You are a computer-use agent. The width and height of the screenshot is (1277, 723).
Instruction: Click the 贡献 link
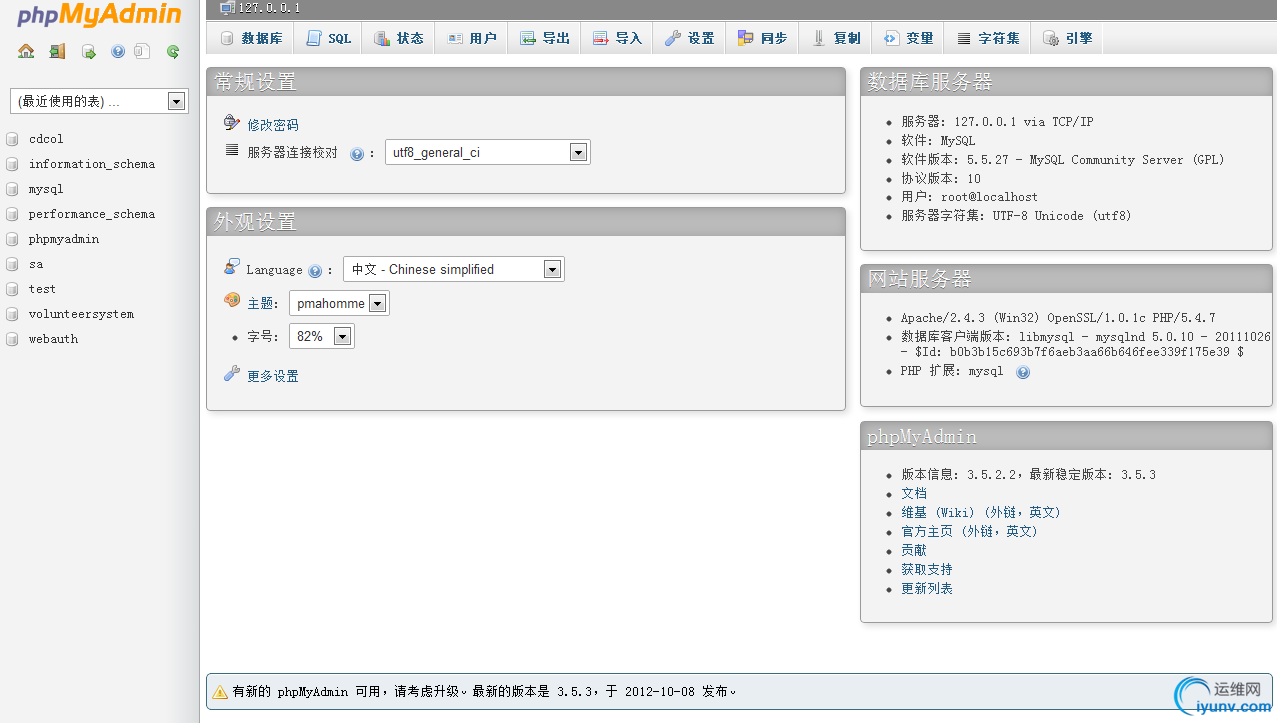point(914,550)
